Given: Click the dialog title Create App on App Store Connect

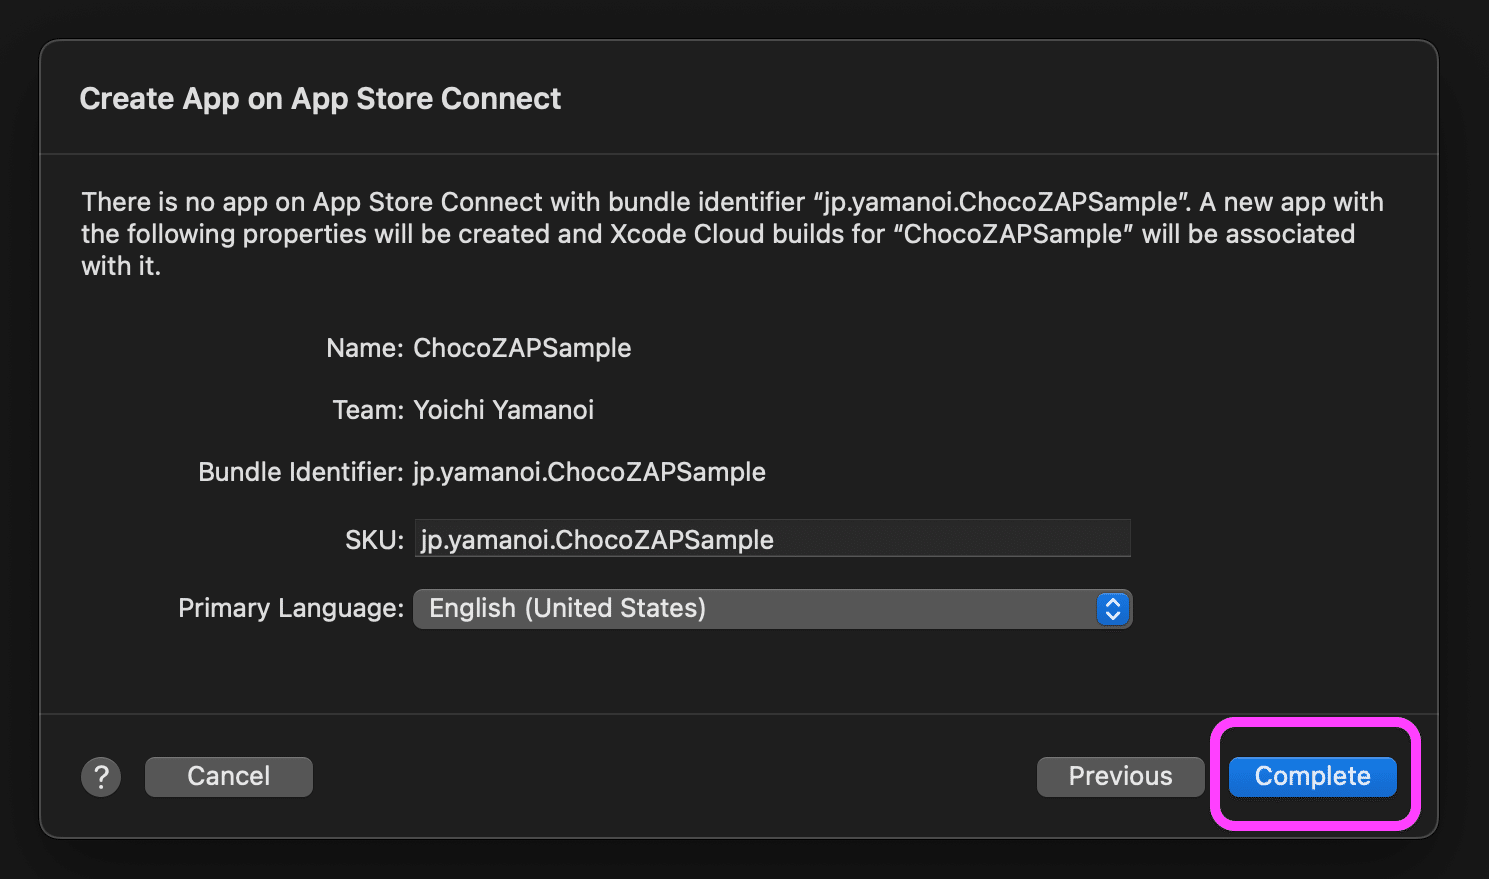Looking at the screenshot, I should pyautogui.click(x=320, y=99).
